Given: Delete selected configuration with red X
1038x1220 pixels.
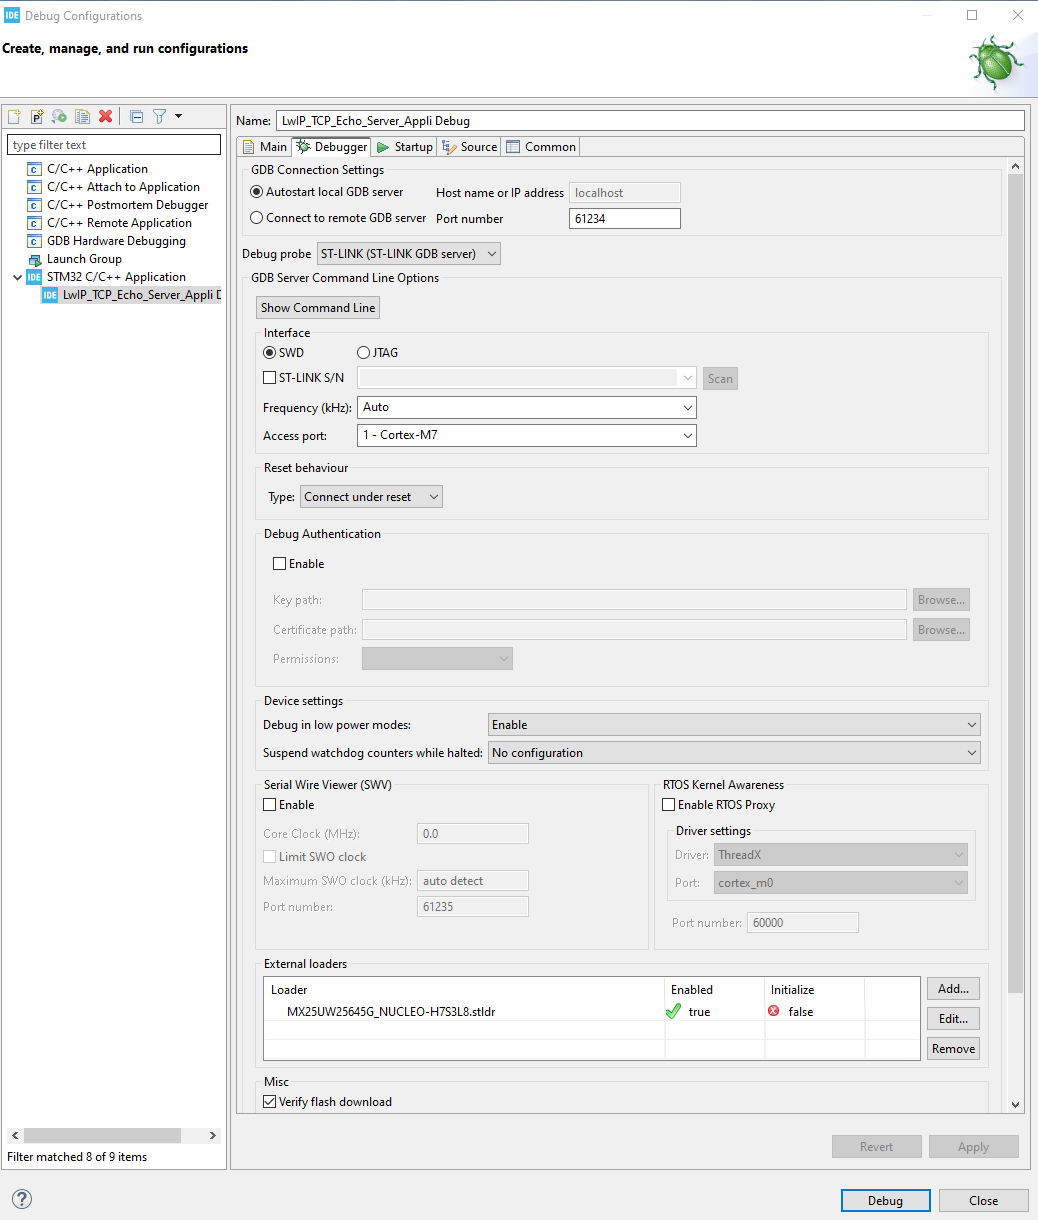Looking at the screenshot, I should click(x=106, y=116).
